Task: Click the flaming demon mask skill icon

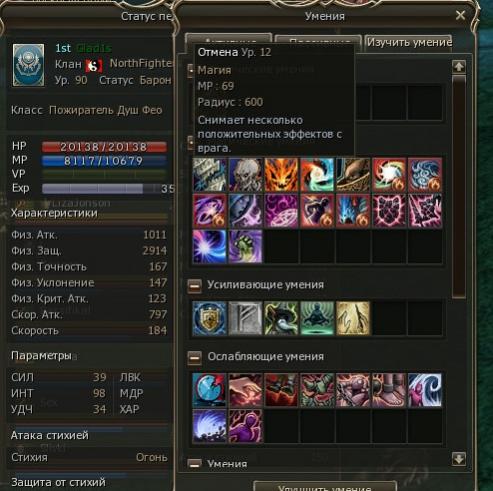Action: click(x=281, y=175)
